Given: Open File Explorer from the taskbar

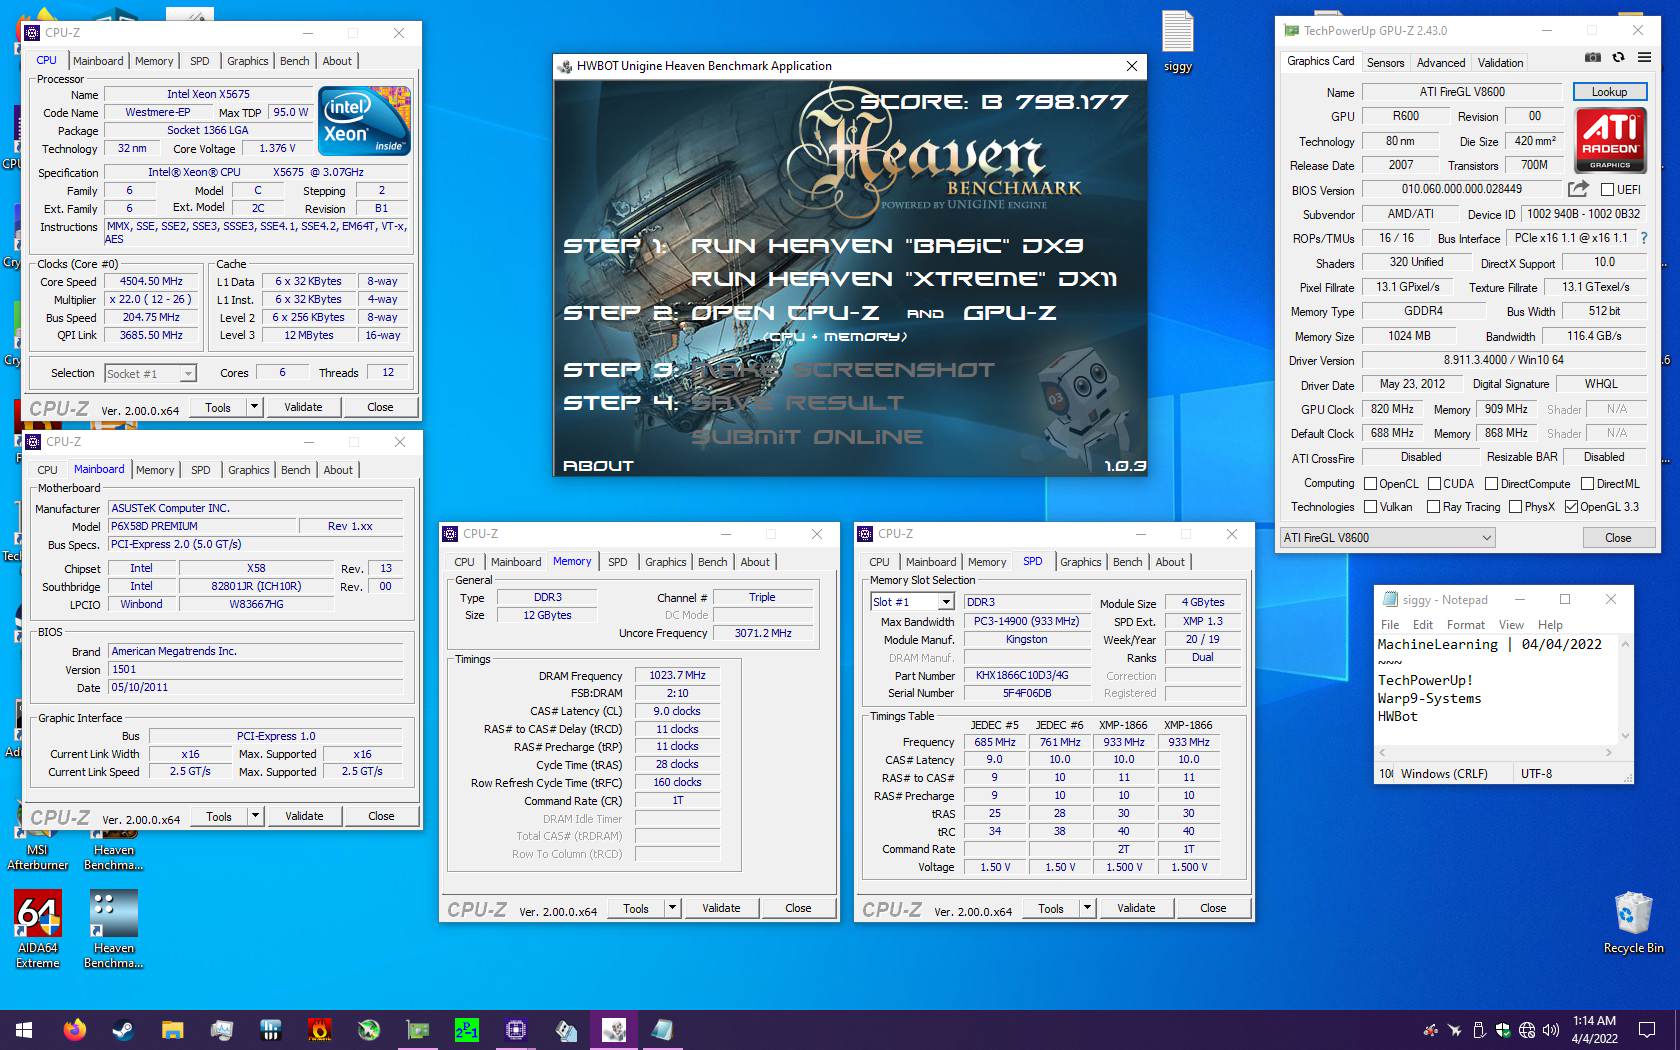Looking at the screenshot, I should (172, 1029).
